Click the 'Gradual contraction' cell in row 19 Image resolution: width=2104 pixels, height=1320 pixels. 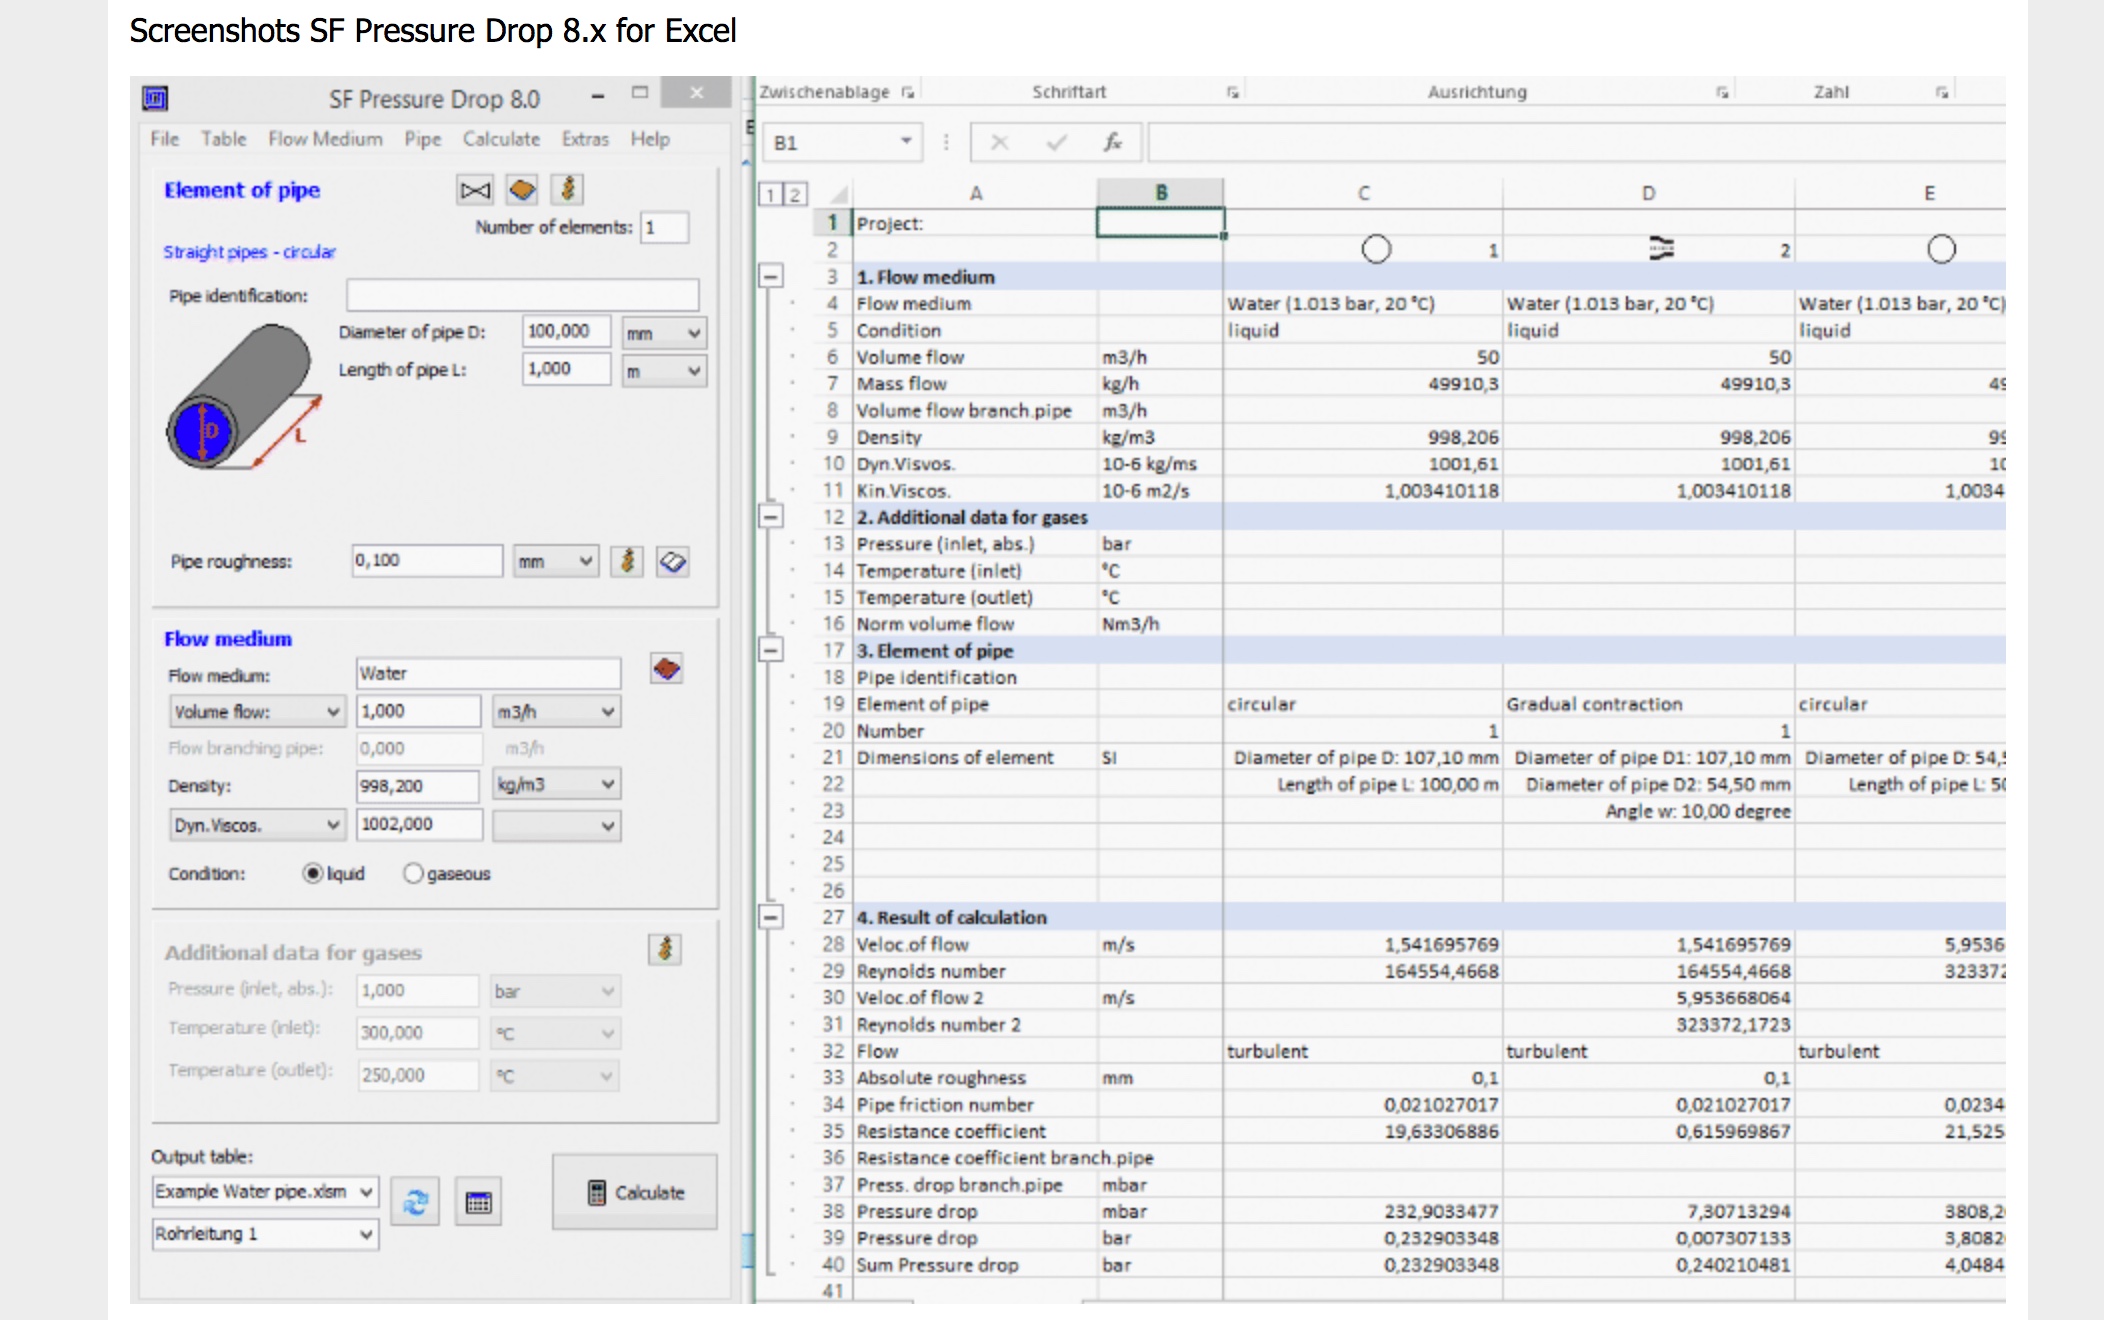[1648, 704]
